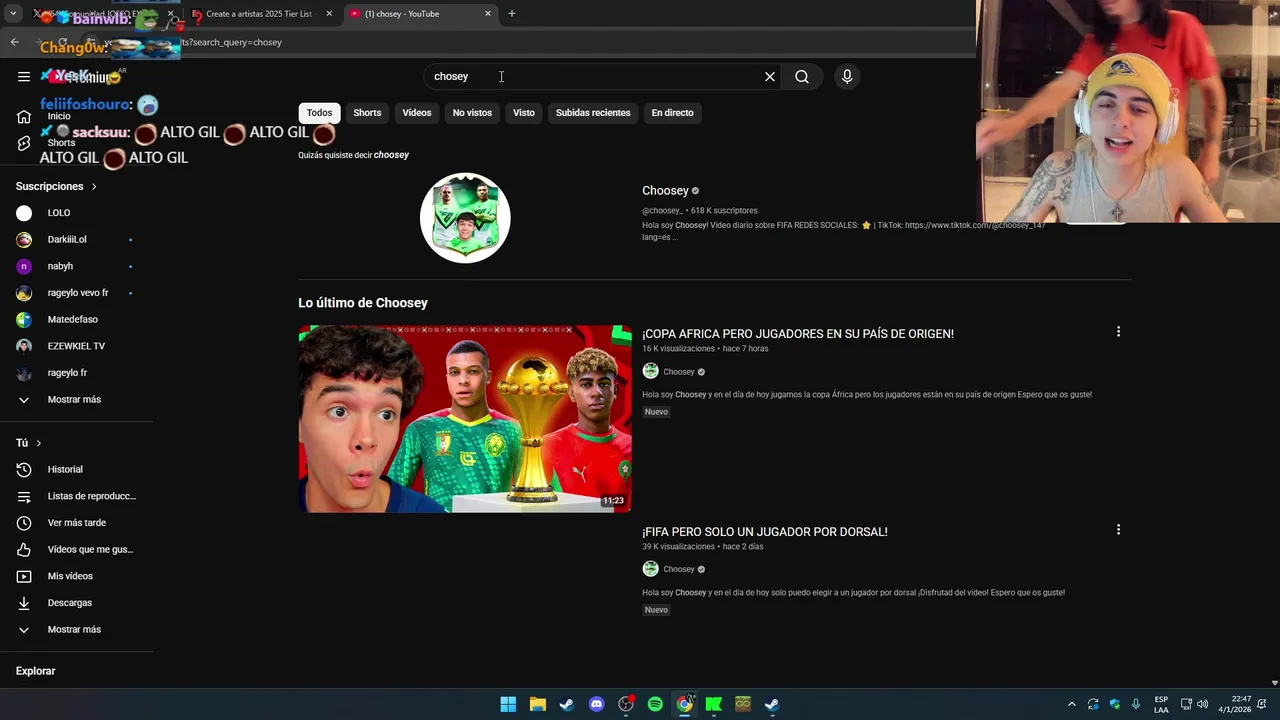
Task: Click Choosey channel avatar under FIFA DORSAL video
Action: pyautogui.click(x=650, y=569)
